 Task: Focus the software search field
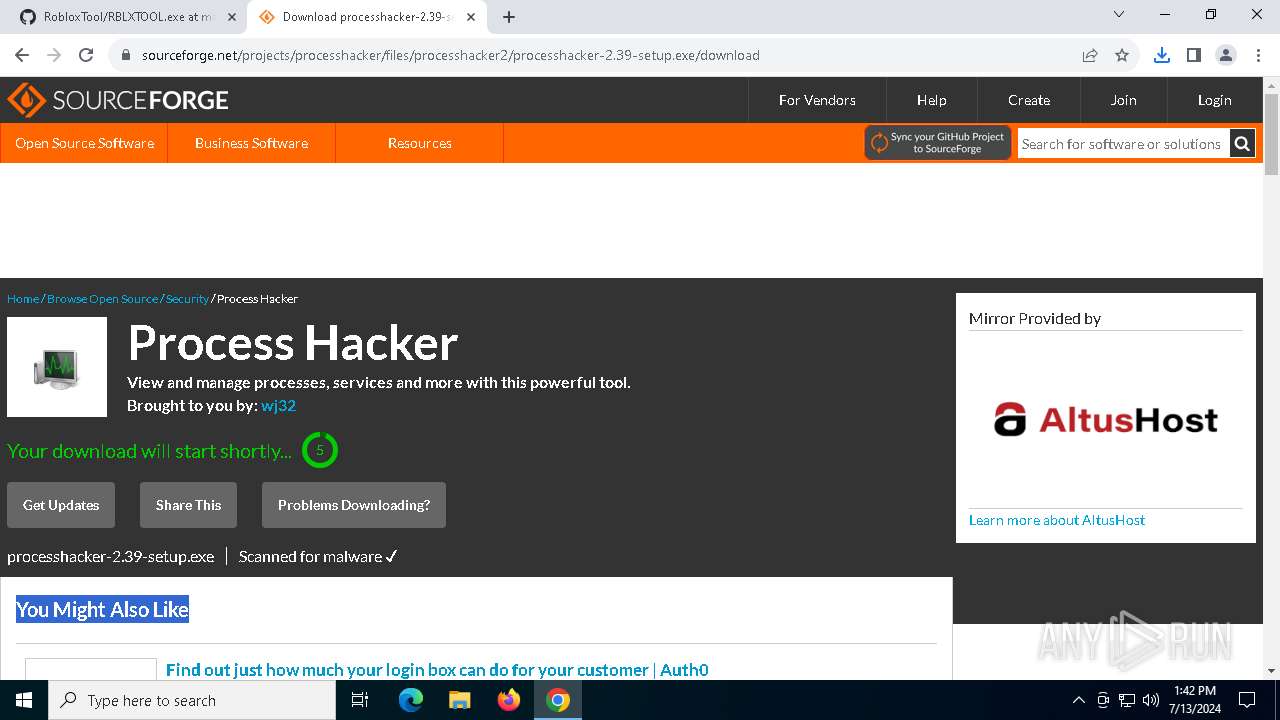point(1123,144)
